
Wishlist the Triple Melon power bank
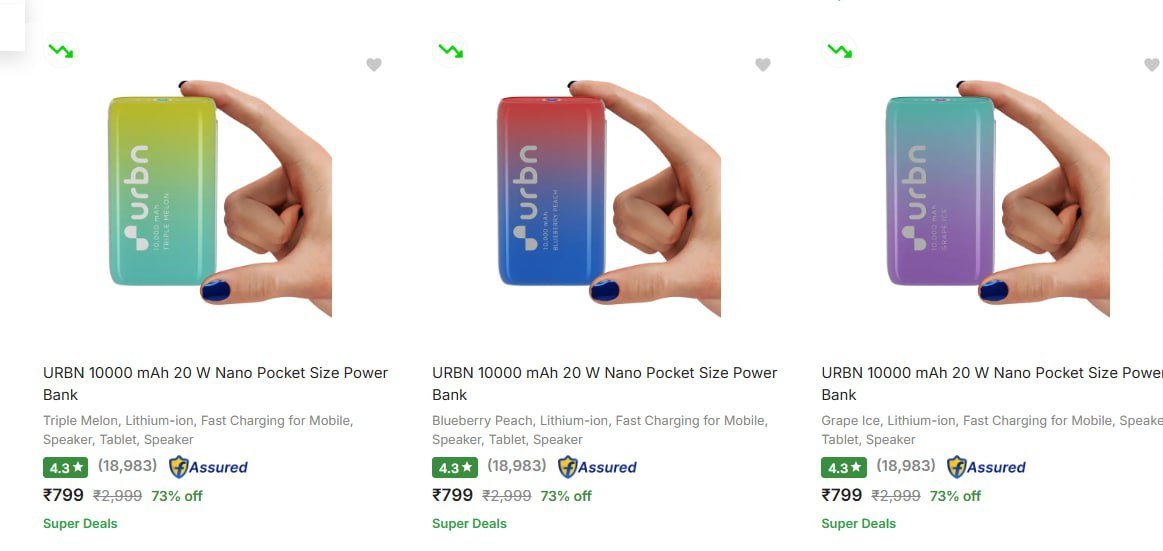[374, 65]
